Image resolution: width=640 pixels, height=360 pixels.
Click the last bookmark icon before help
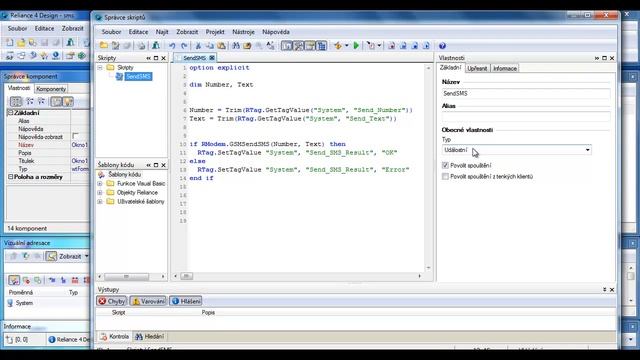coord(426,46)
